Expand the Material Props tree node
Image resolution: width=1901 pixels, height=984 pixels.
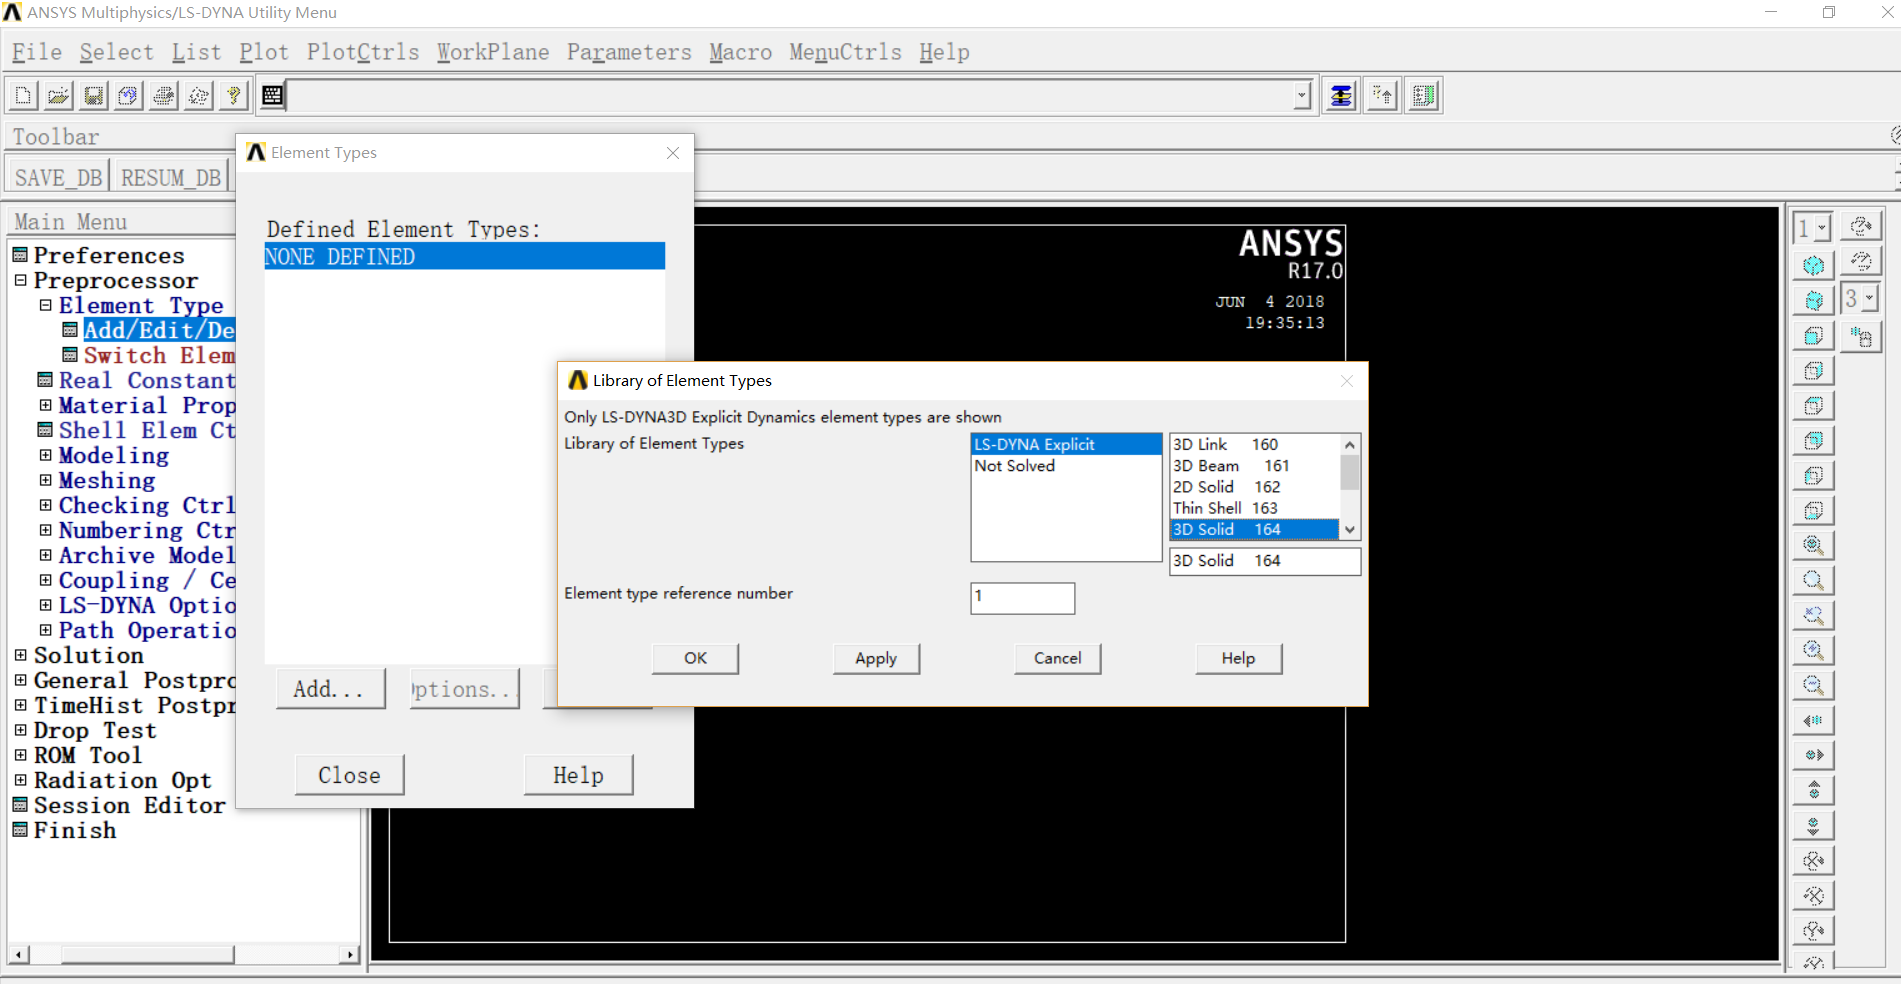tap(45, 405)
